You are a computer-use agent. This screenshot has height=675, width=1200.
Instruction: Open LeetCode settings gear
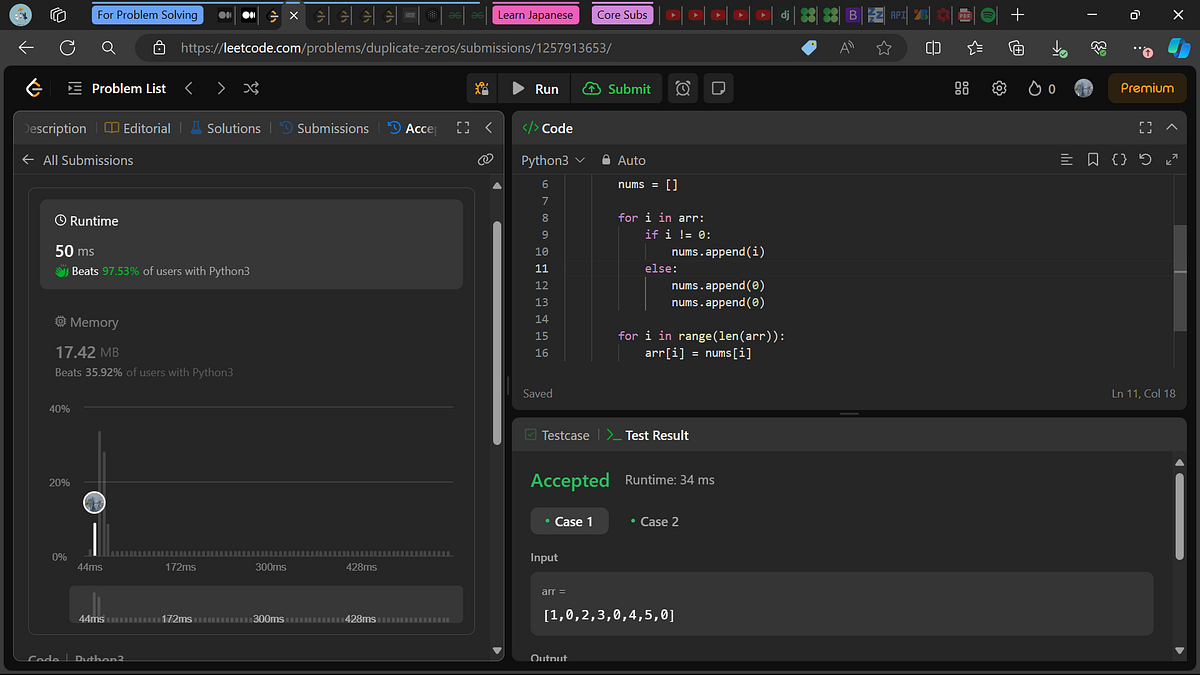pos(998,88)
